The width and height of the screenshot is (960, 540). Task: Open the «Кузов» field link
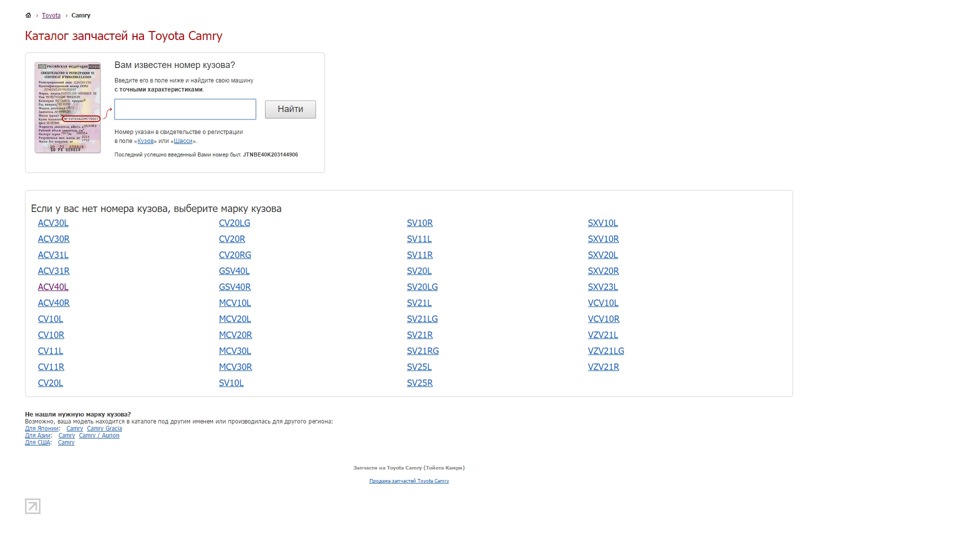coord(146,141)
